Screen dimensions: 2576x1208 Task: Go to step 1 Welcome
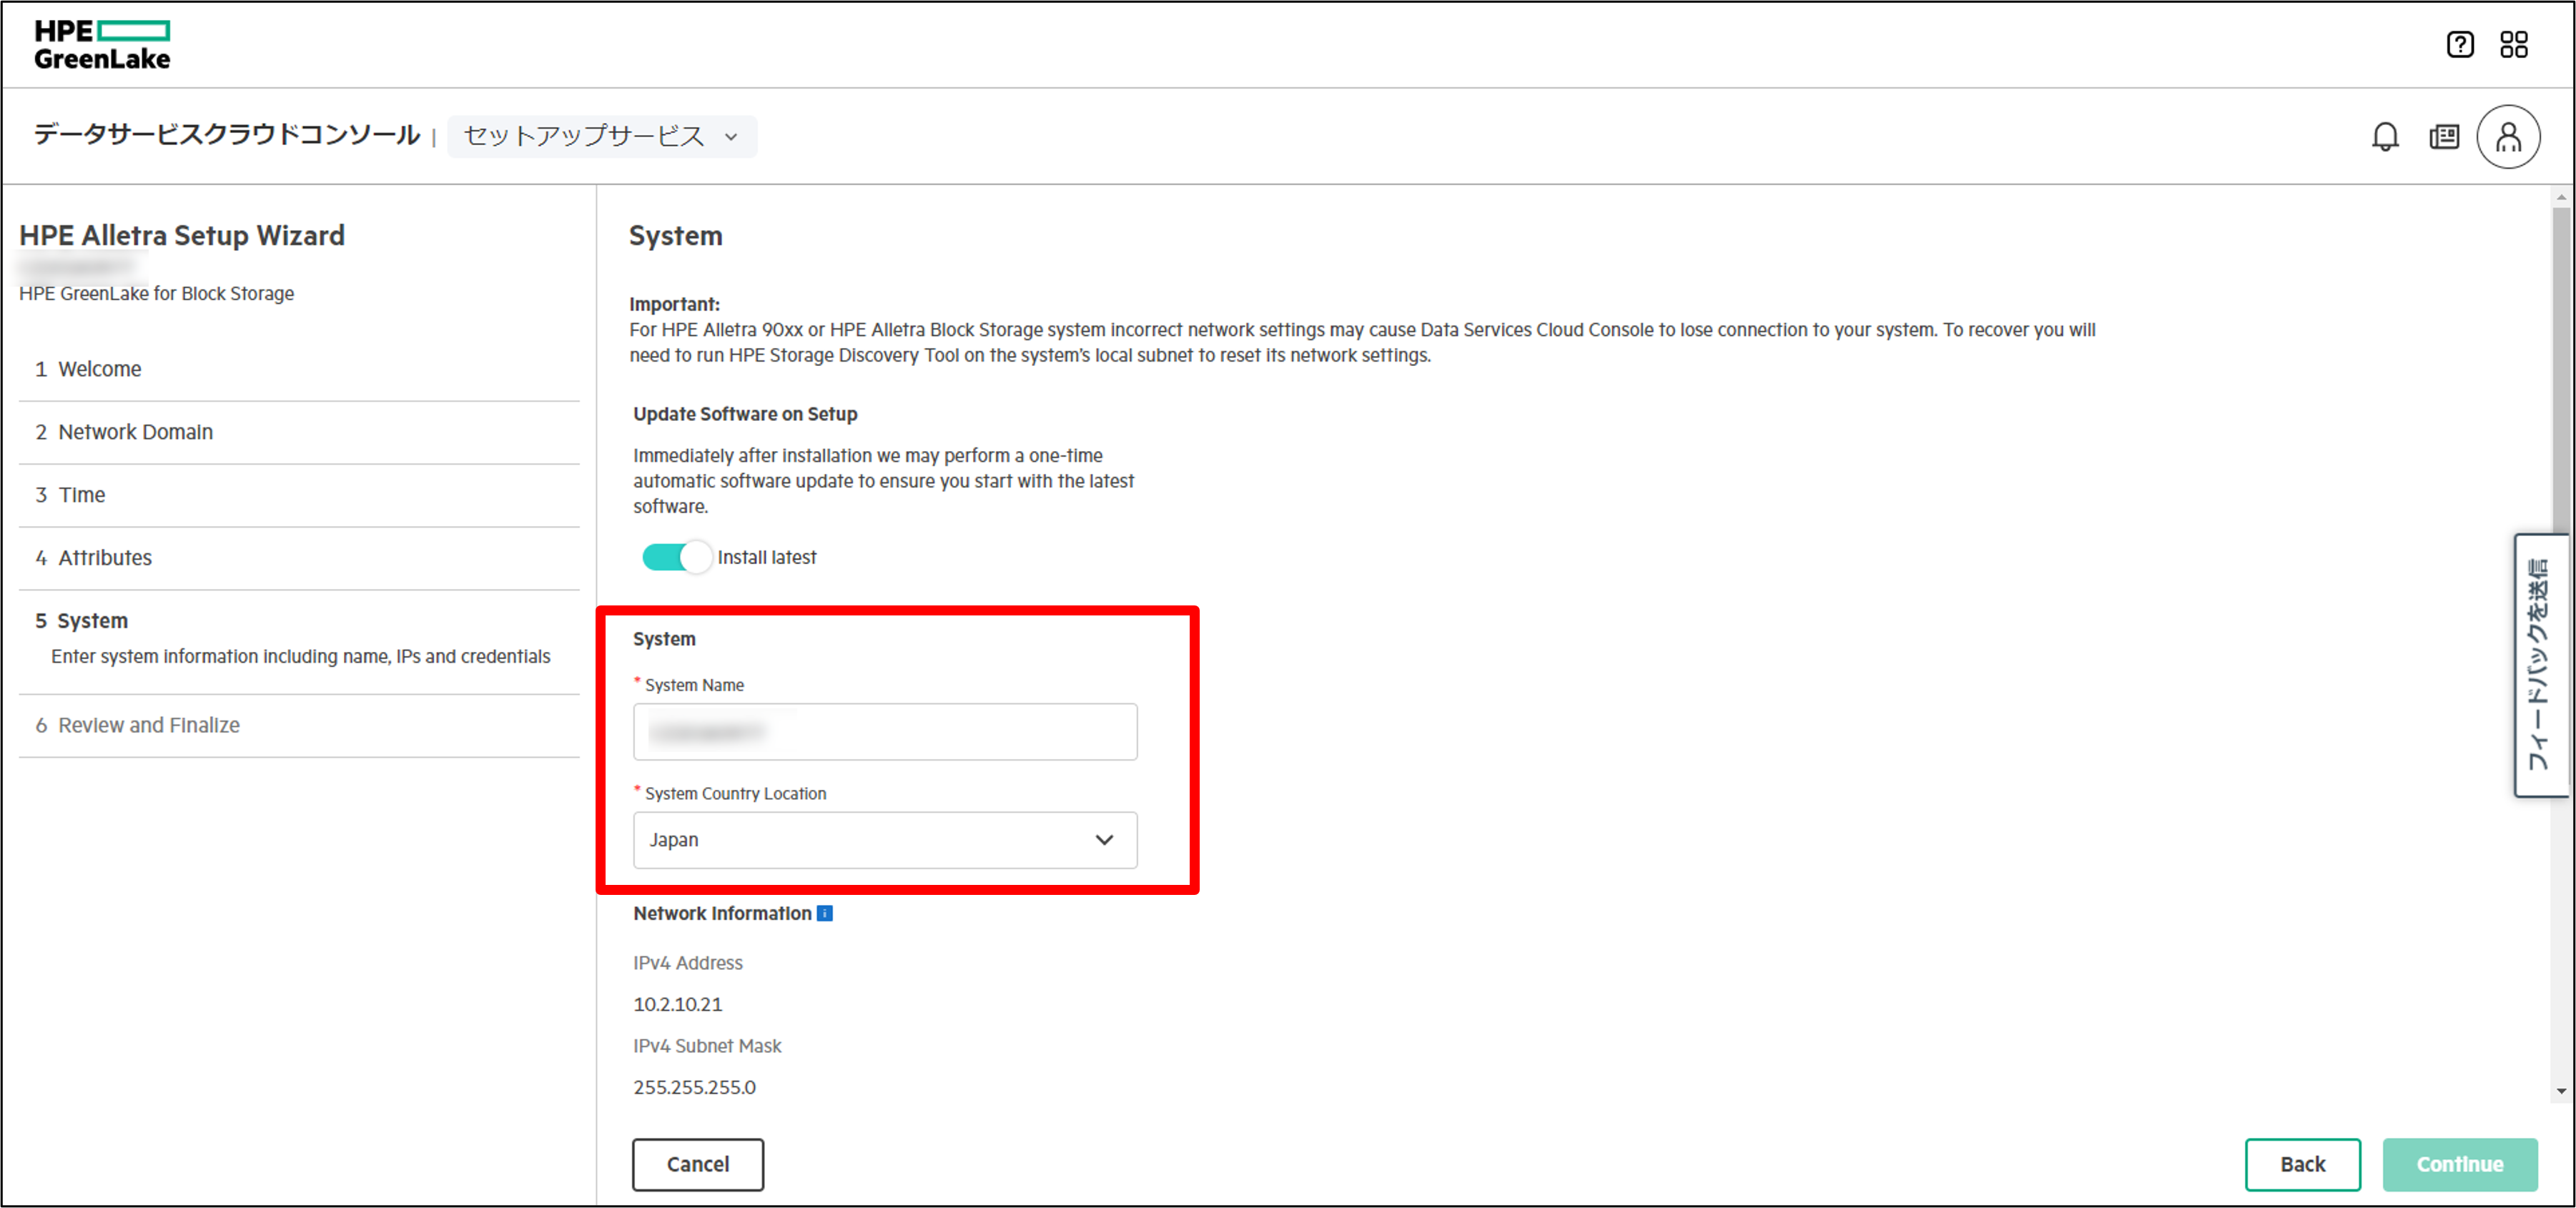[x=299, y=369]
